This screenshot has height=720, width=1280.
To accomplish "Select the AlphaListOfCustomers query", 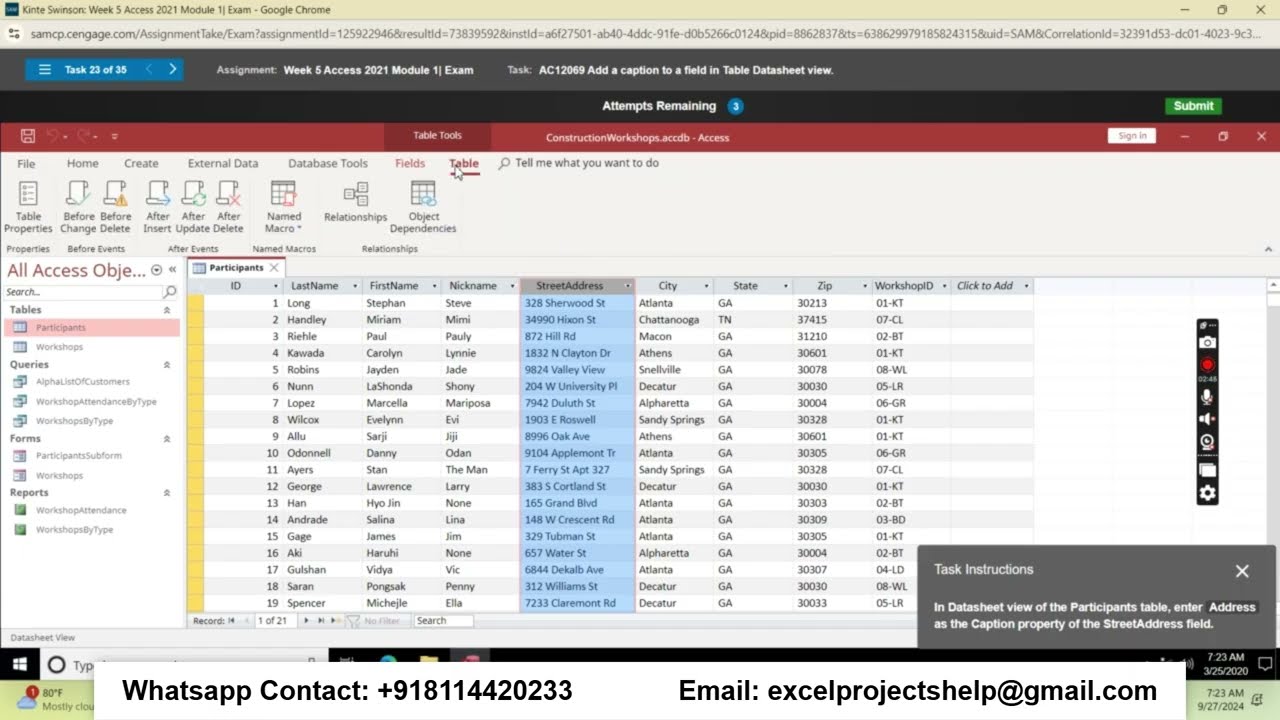I will click(82, 382).
